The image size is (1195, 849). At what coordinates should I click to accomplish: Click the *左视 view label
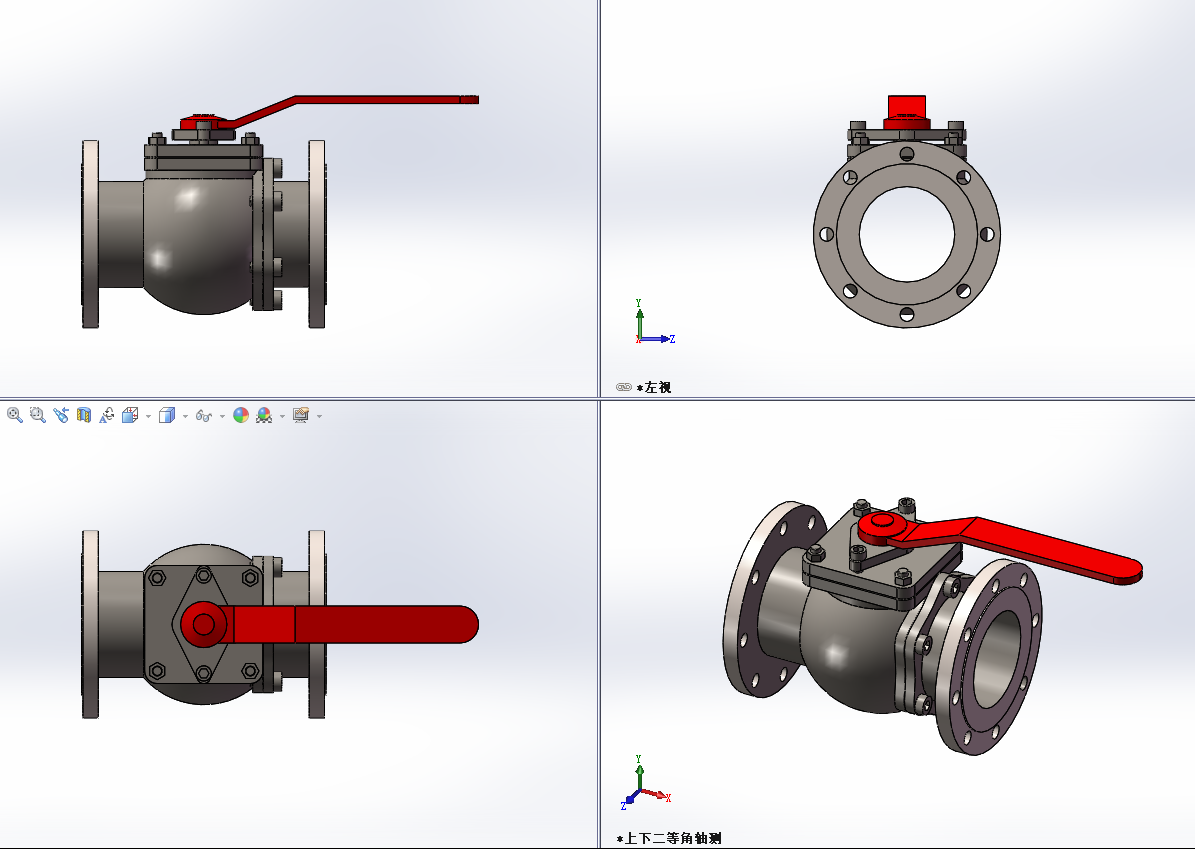click(654, 387)
